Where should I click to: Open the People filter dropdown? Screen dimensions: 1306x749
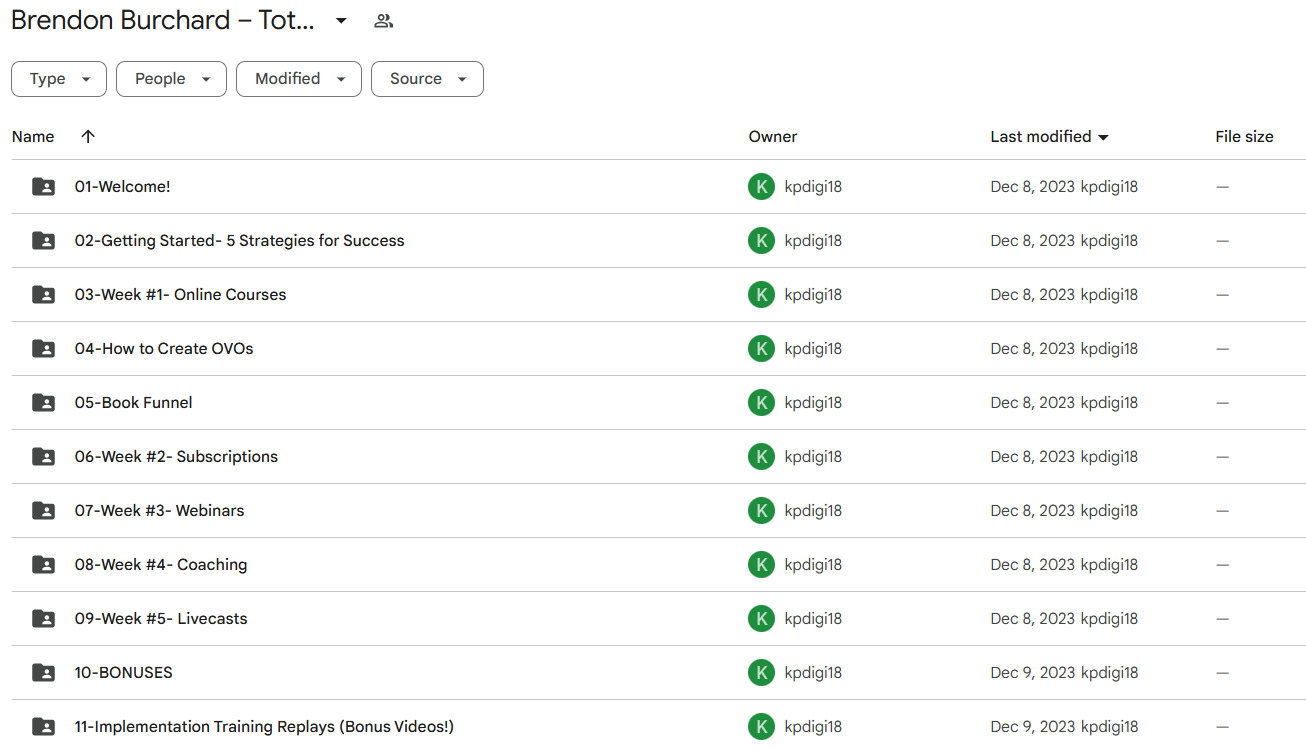tap(171, 79)
